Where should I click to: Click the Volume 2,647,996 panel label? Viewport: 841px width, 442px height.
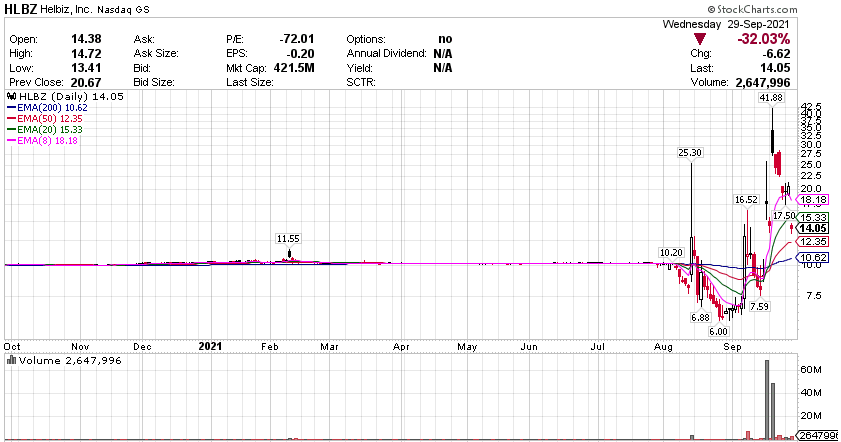tap(70, 360)
